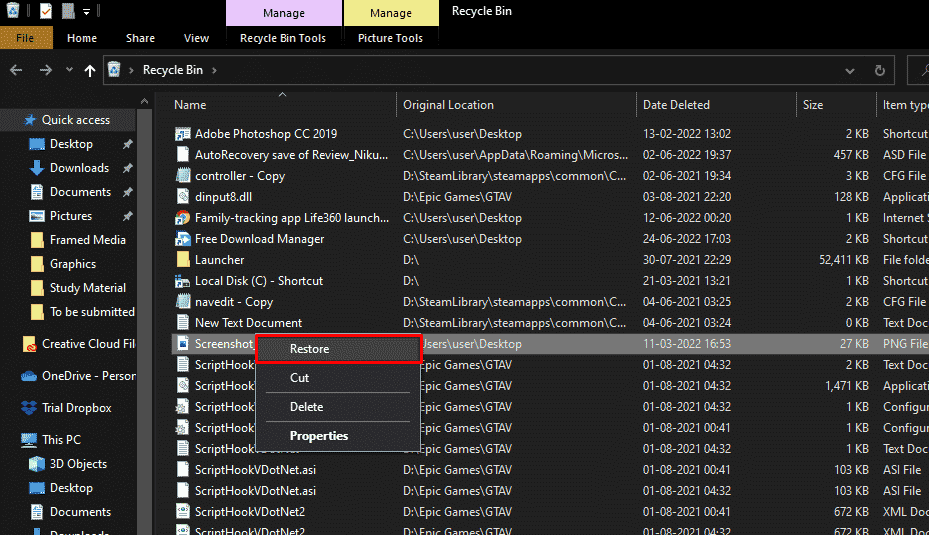929x535 pixels.
Task: Select ScriptHookVDotNet2 XML row deleted 00:41
Action: [249, 512]
